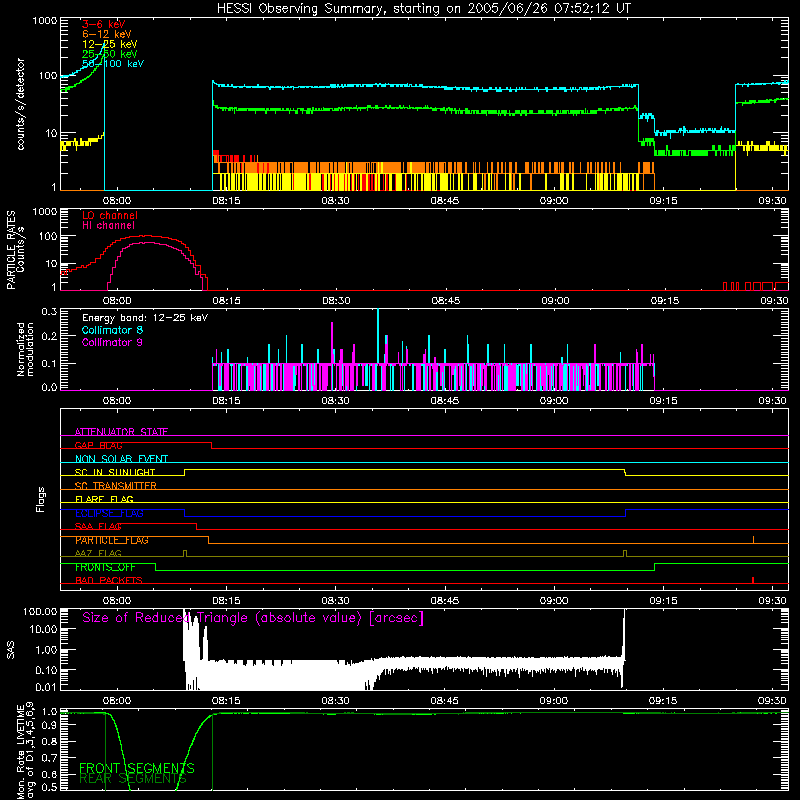Click the SC_TRANSMITTER flag label

pos(116,486)
